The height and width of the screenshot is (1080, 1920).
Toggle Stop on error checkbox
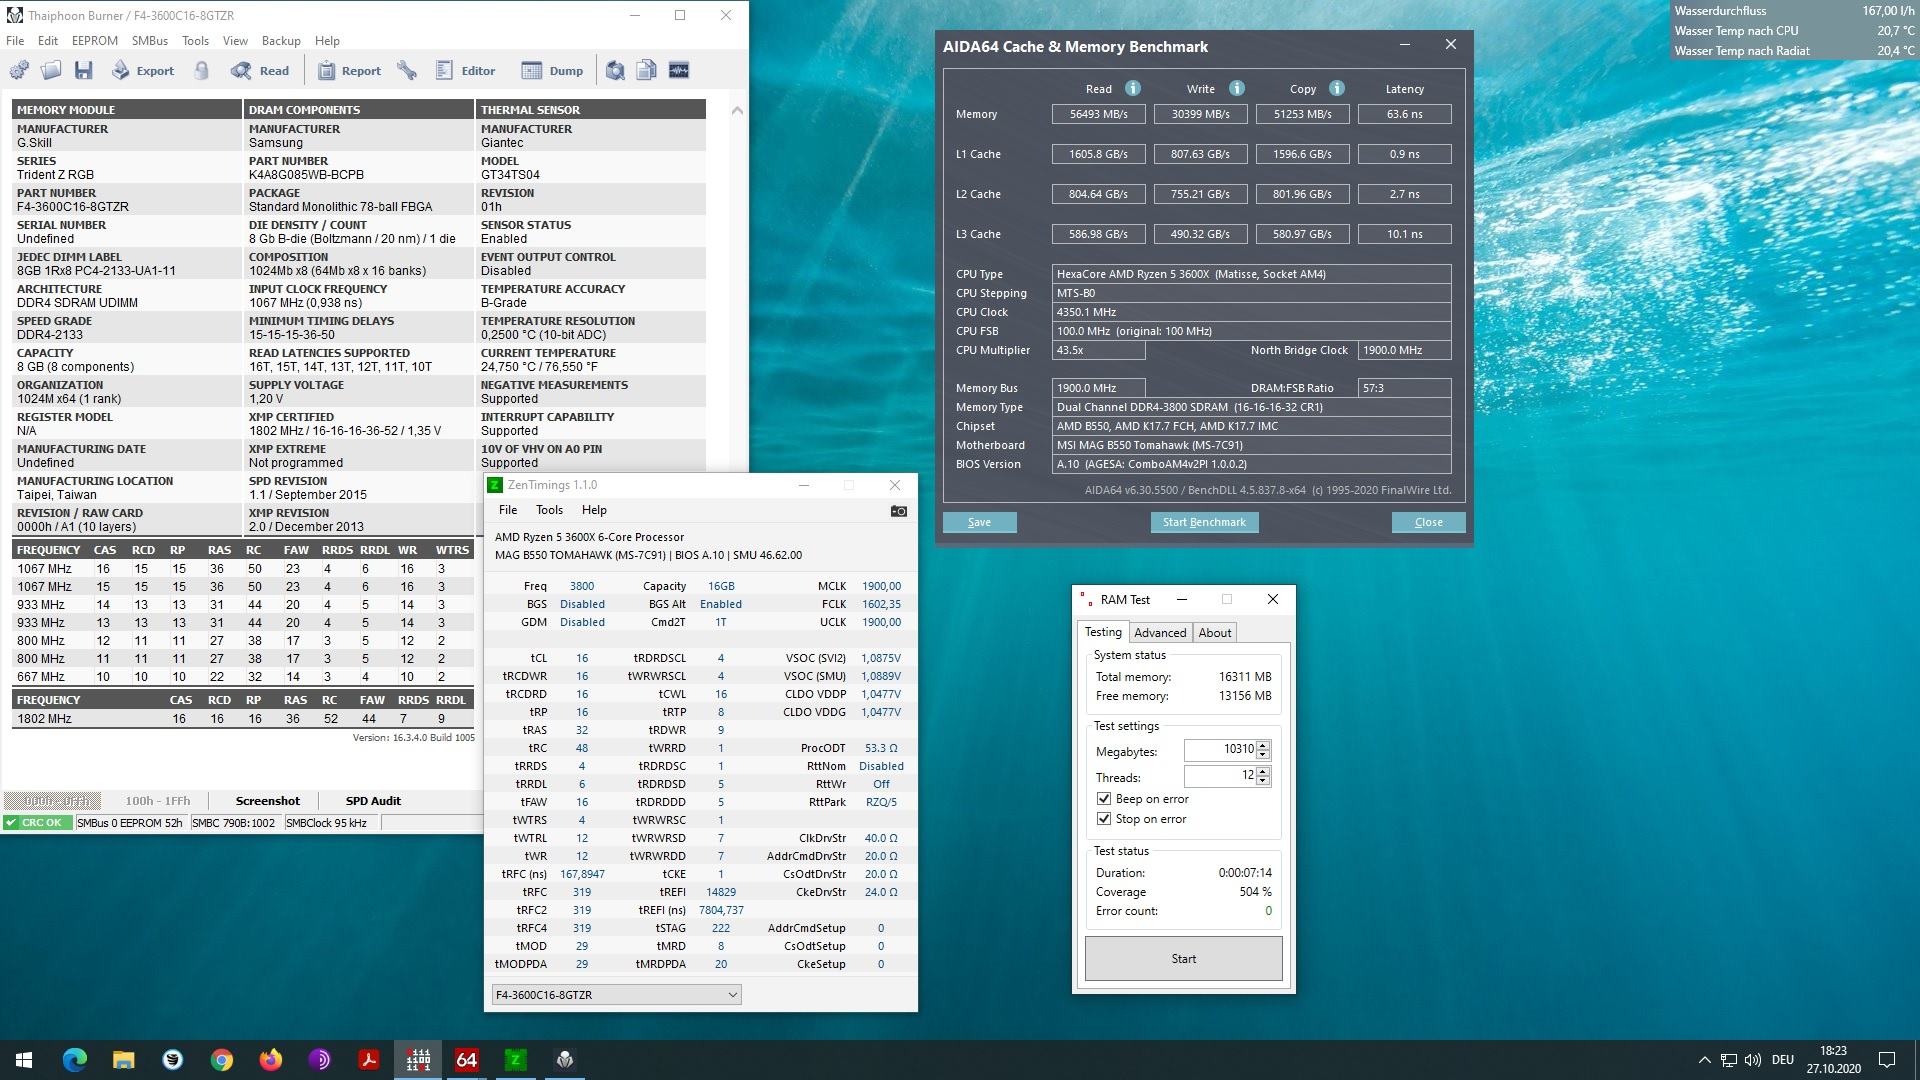tap(1104, 819)
